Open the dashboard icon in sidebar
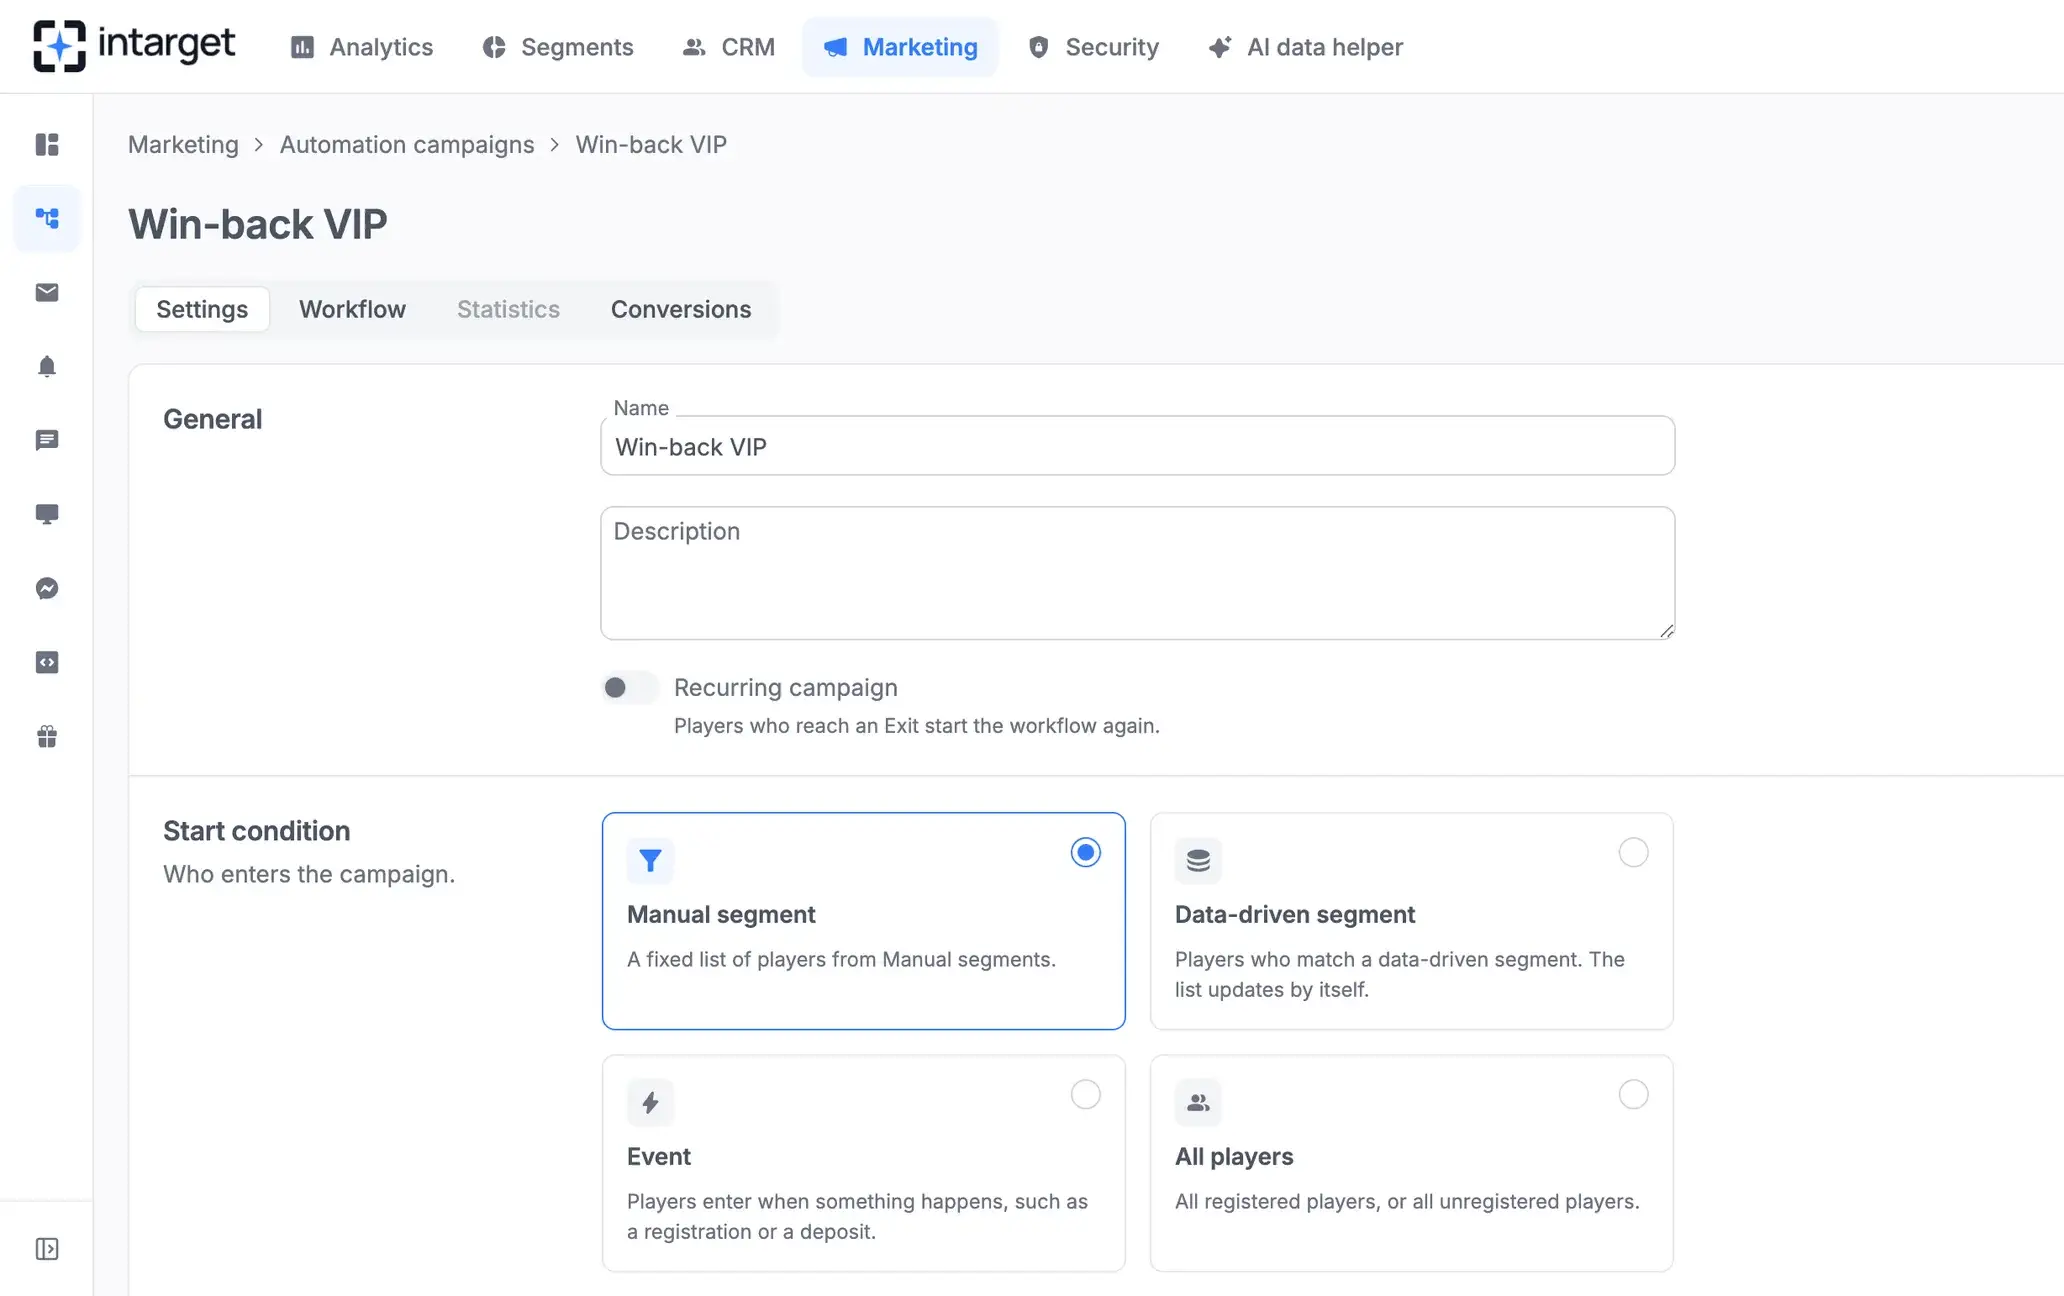2064x1296 pixels. click(47, 144)
